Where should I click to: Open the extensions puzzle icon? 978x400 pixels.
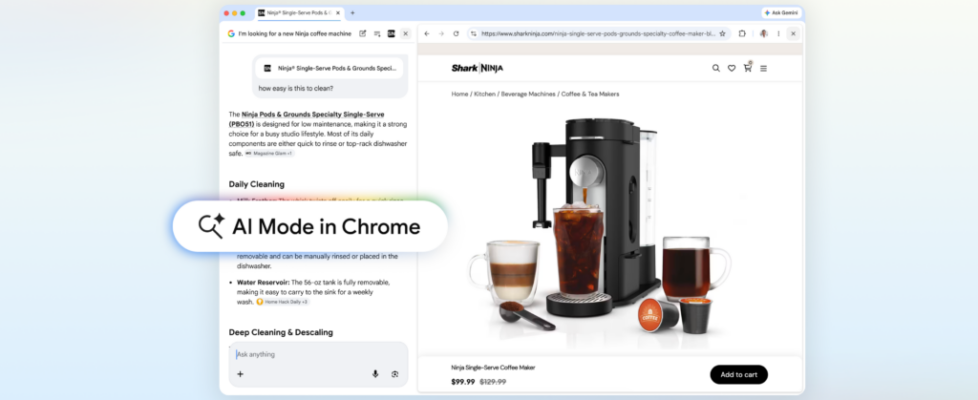[742, 33]
